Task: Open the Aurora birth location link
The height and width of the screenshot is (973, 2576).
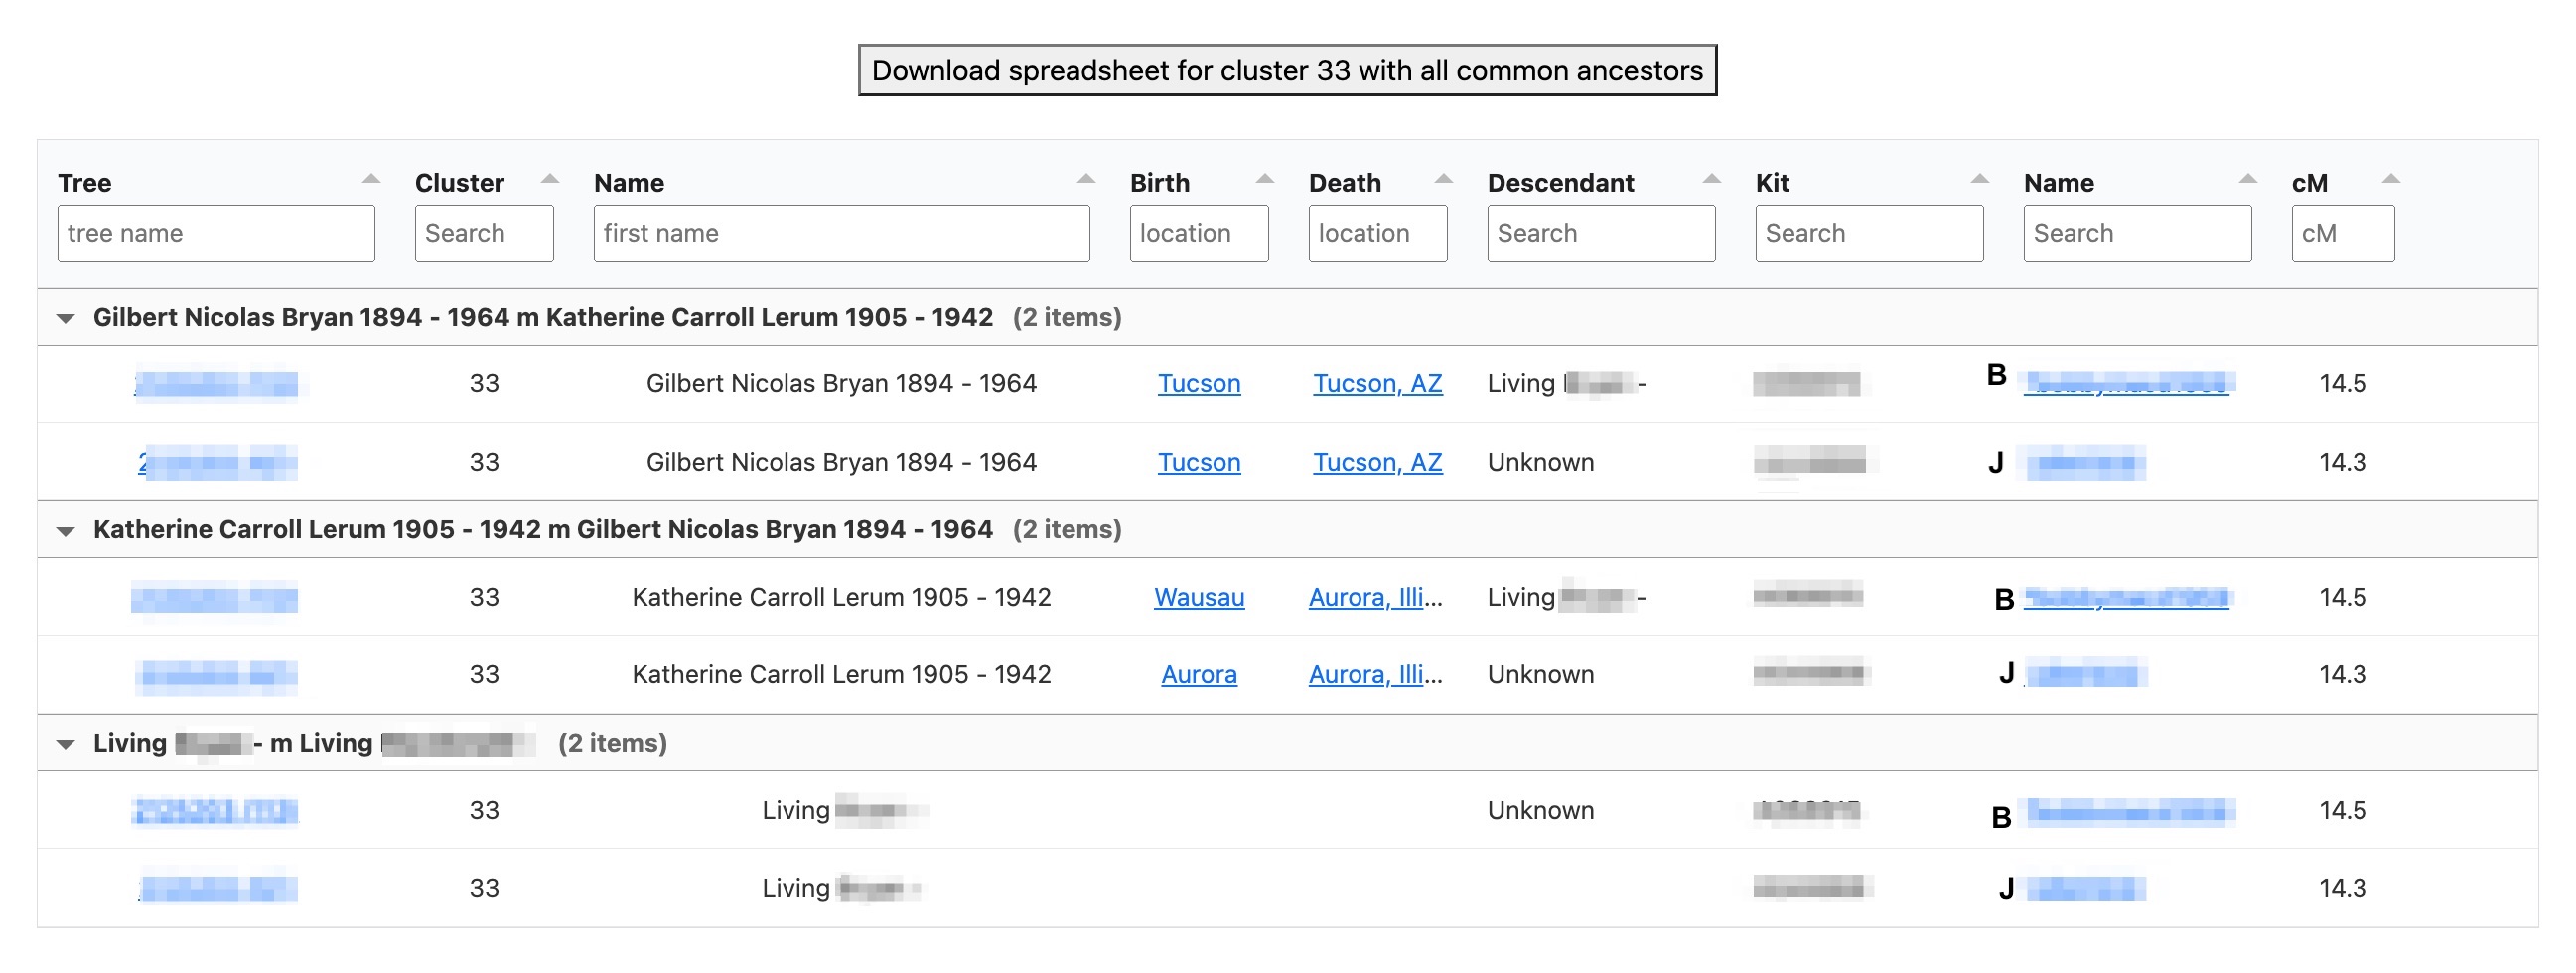Action: [1199, 675]
